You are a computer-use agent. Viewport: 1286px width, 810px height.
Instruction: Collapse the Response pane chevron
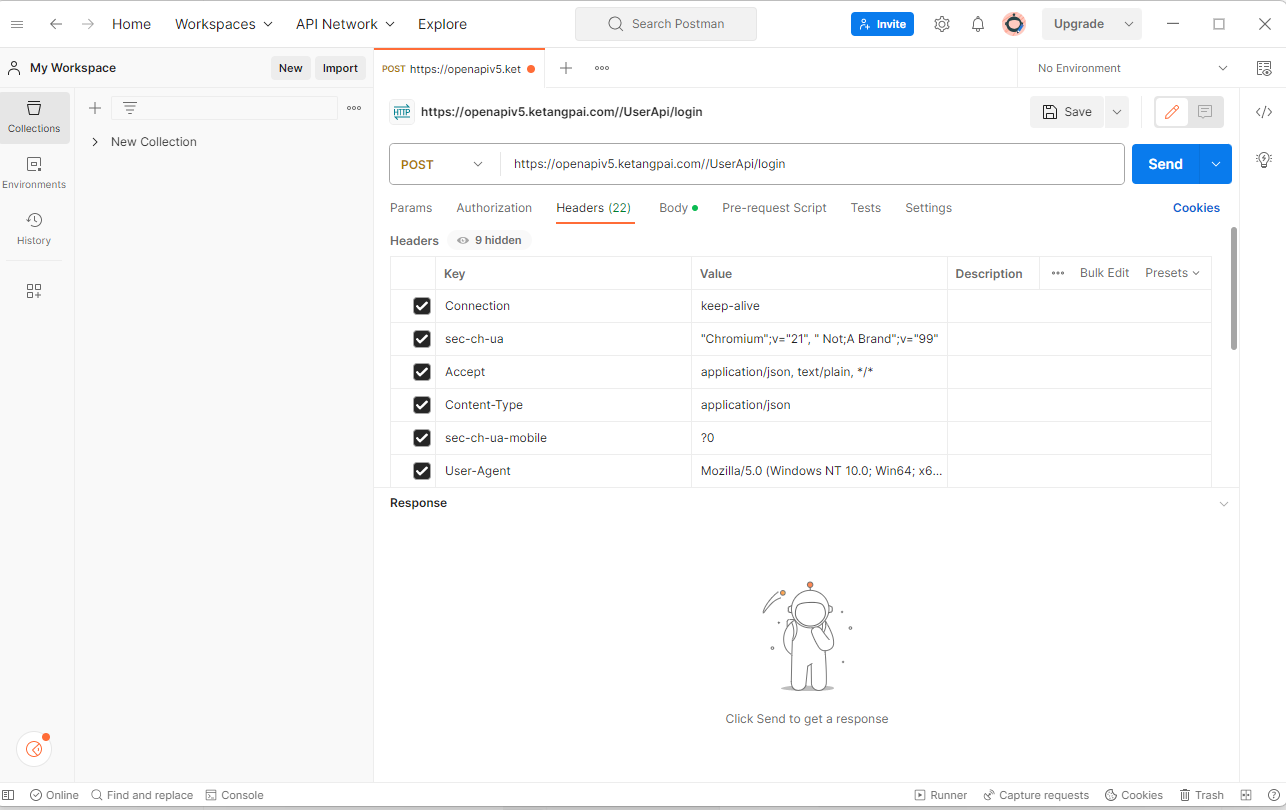1223,504
